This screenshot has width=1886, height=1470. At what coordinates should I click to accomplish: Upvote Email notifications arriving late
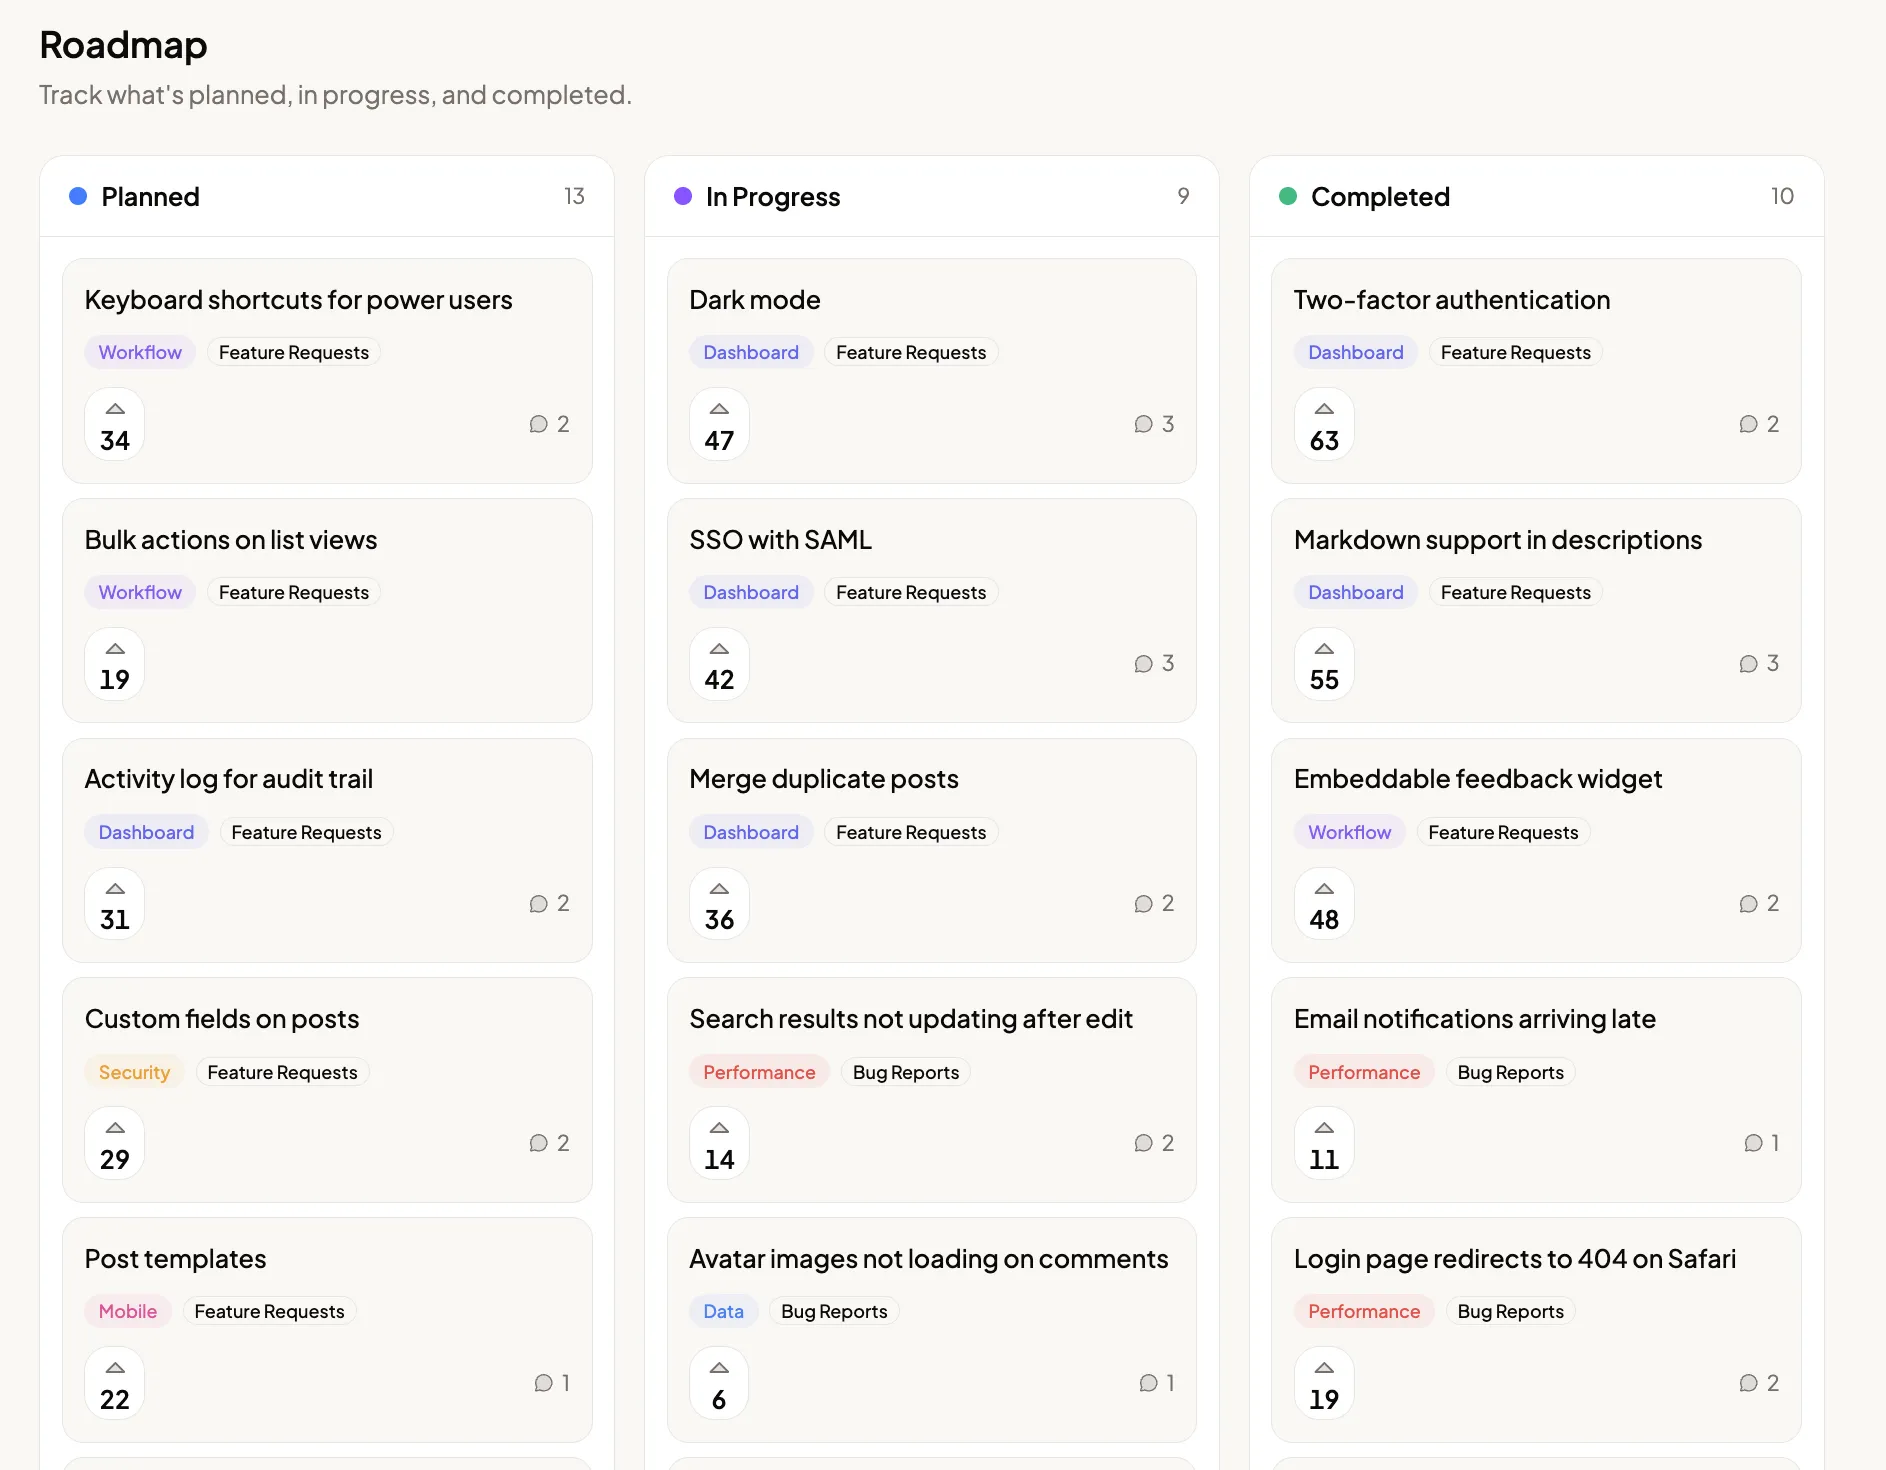click(1324, 1143)
